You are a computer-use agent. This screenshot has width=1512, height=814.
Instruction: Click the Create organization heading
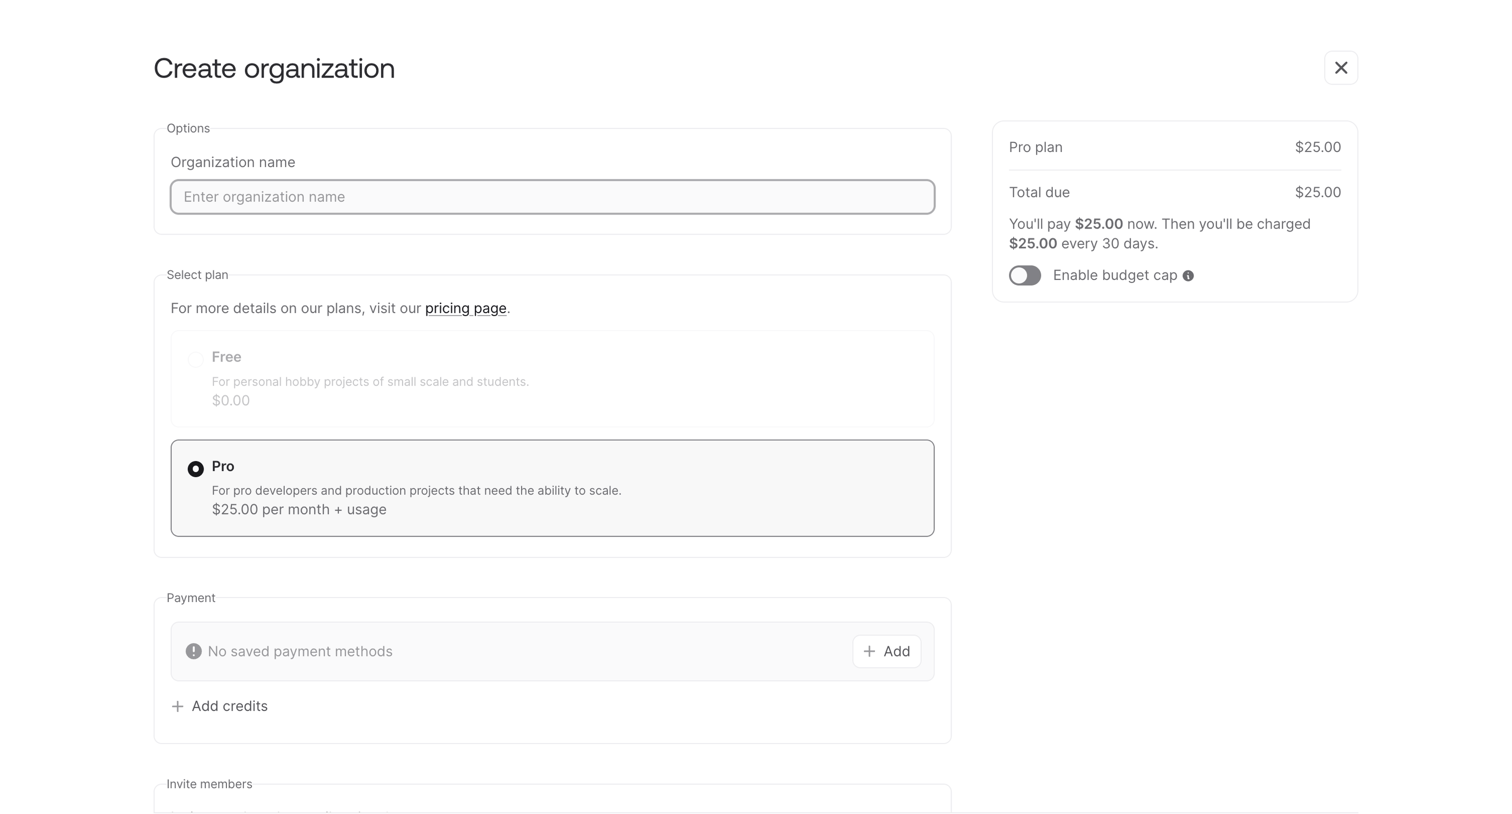coord(274,68)
